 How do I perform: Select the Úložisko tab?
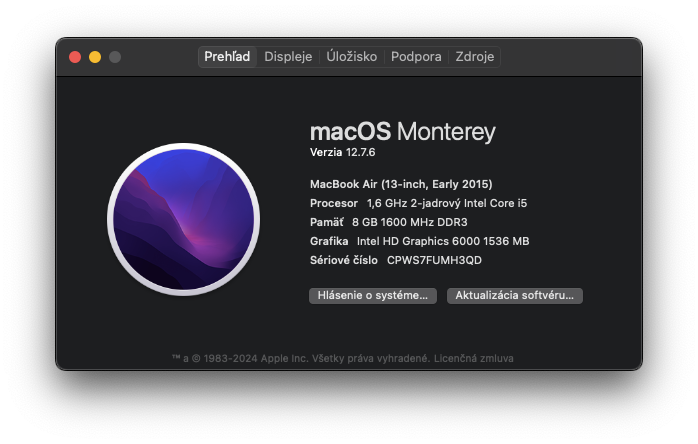pyautogui.click(x=352, y=57)
